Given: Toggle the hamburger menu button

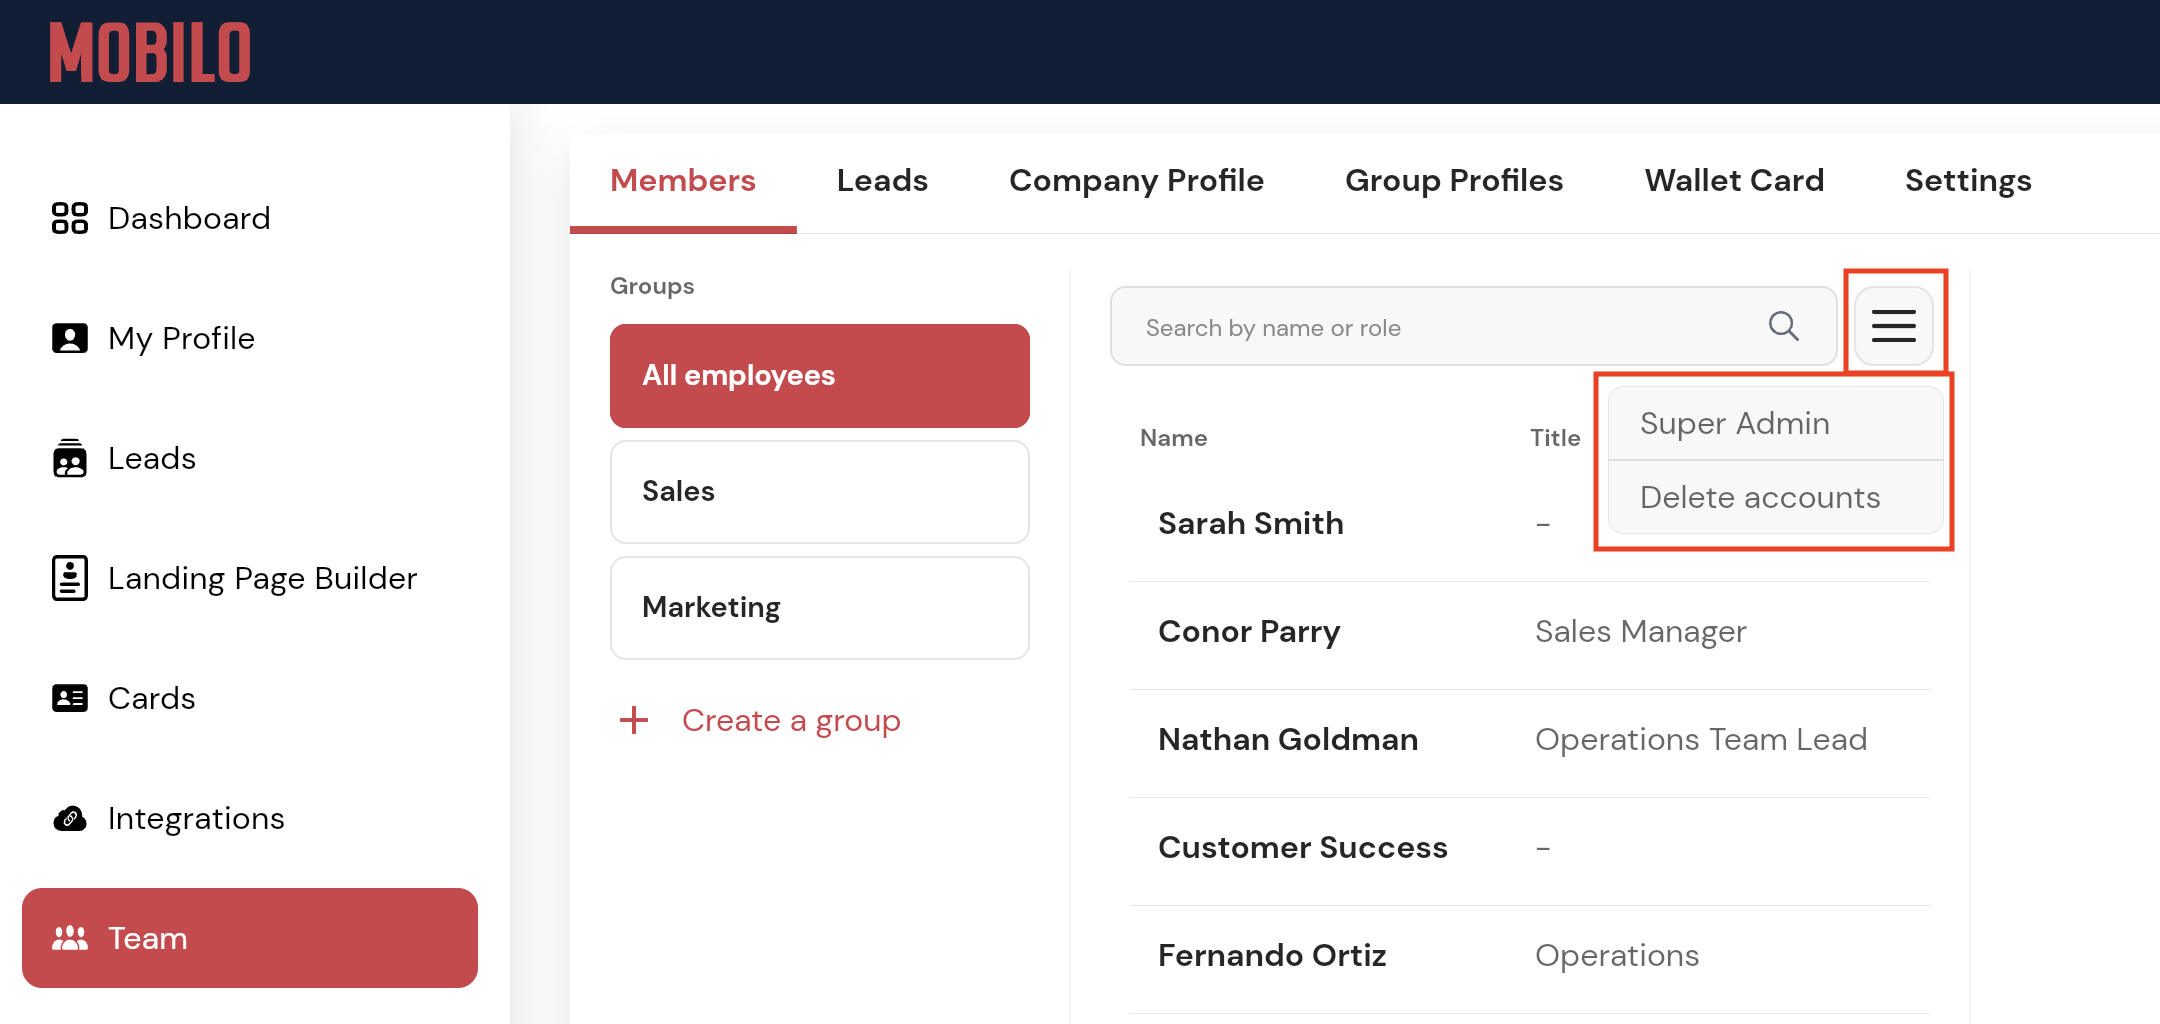Looking at the screenshot, I should (x=1893, y=326).
